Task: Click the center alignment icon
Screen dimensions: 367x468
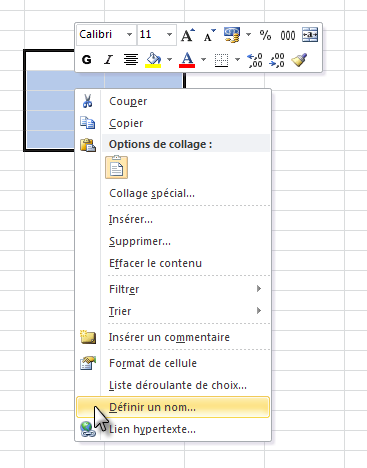Action: [131, 60]
